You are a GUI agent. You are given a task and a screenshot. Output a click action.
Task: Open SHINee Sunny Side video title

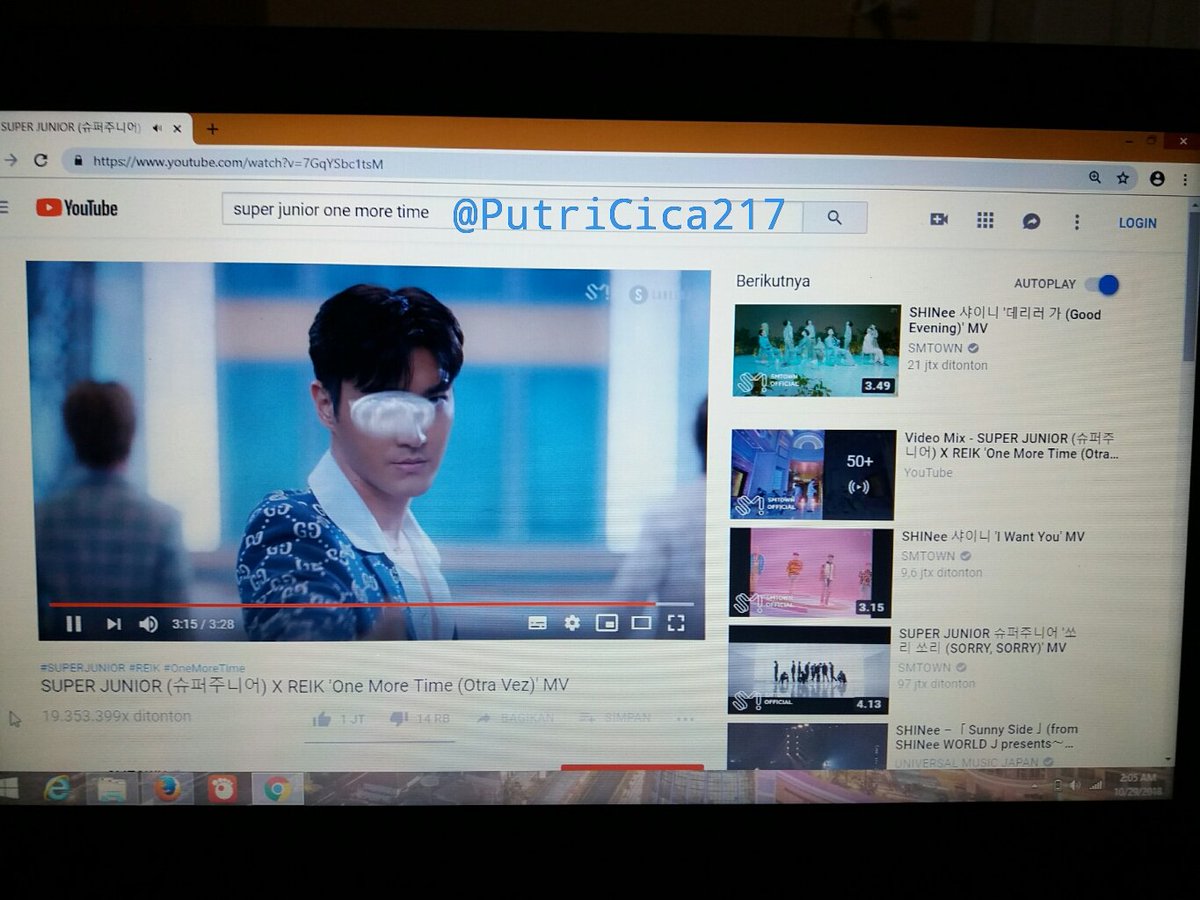(x=987, y=737)
